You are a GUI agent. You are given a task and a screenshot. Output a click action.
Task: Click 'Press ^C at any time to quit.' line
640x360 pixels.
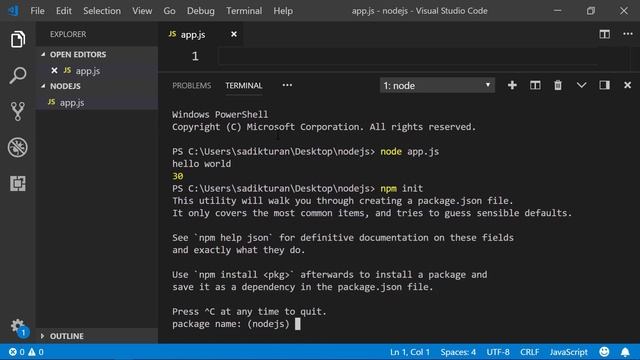[249, 312]
